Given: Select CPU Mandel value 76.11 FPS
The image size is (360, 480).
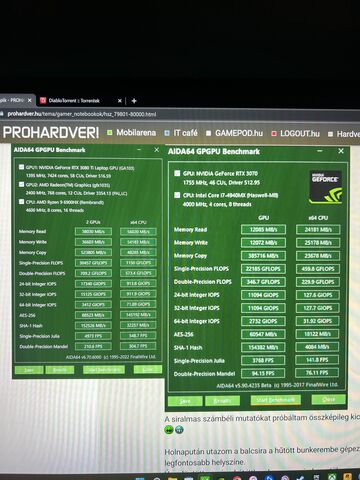Looking at the screenshot, I should [x=318, y=373].
